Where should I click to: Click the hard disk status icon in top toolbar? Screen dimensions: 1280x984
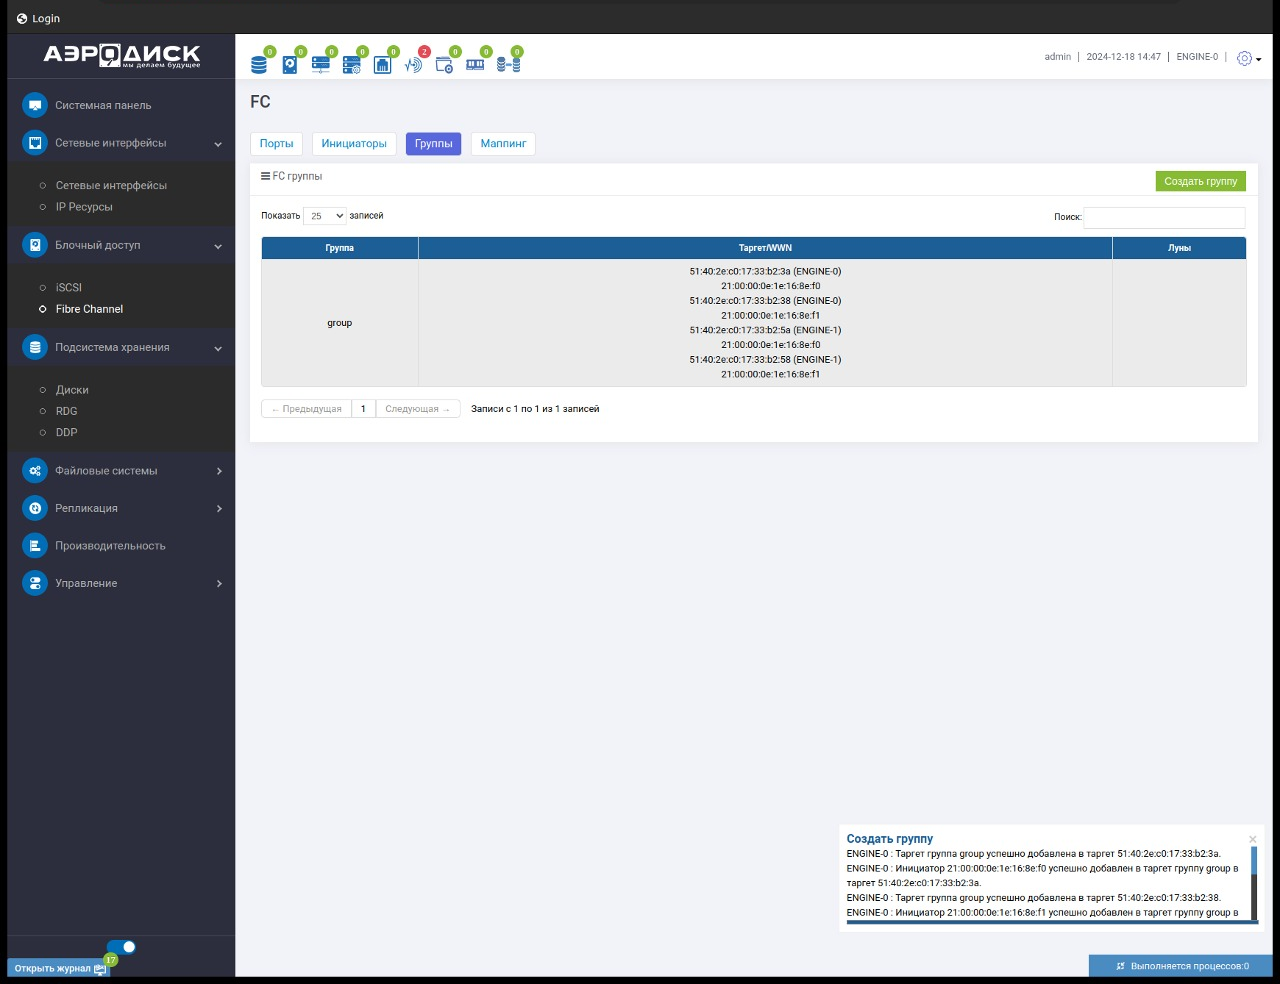coord(290,65)
